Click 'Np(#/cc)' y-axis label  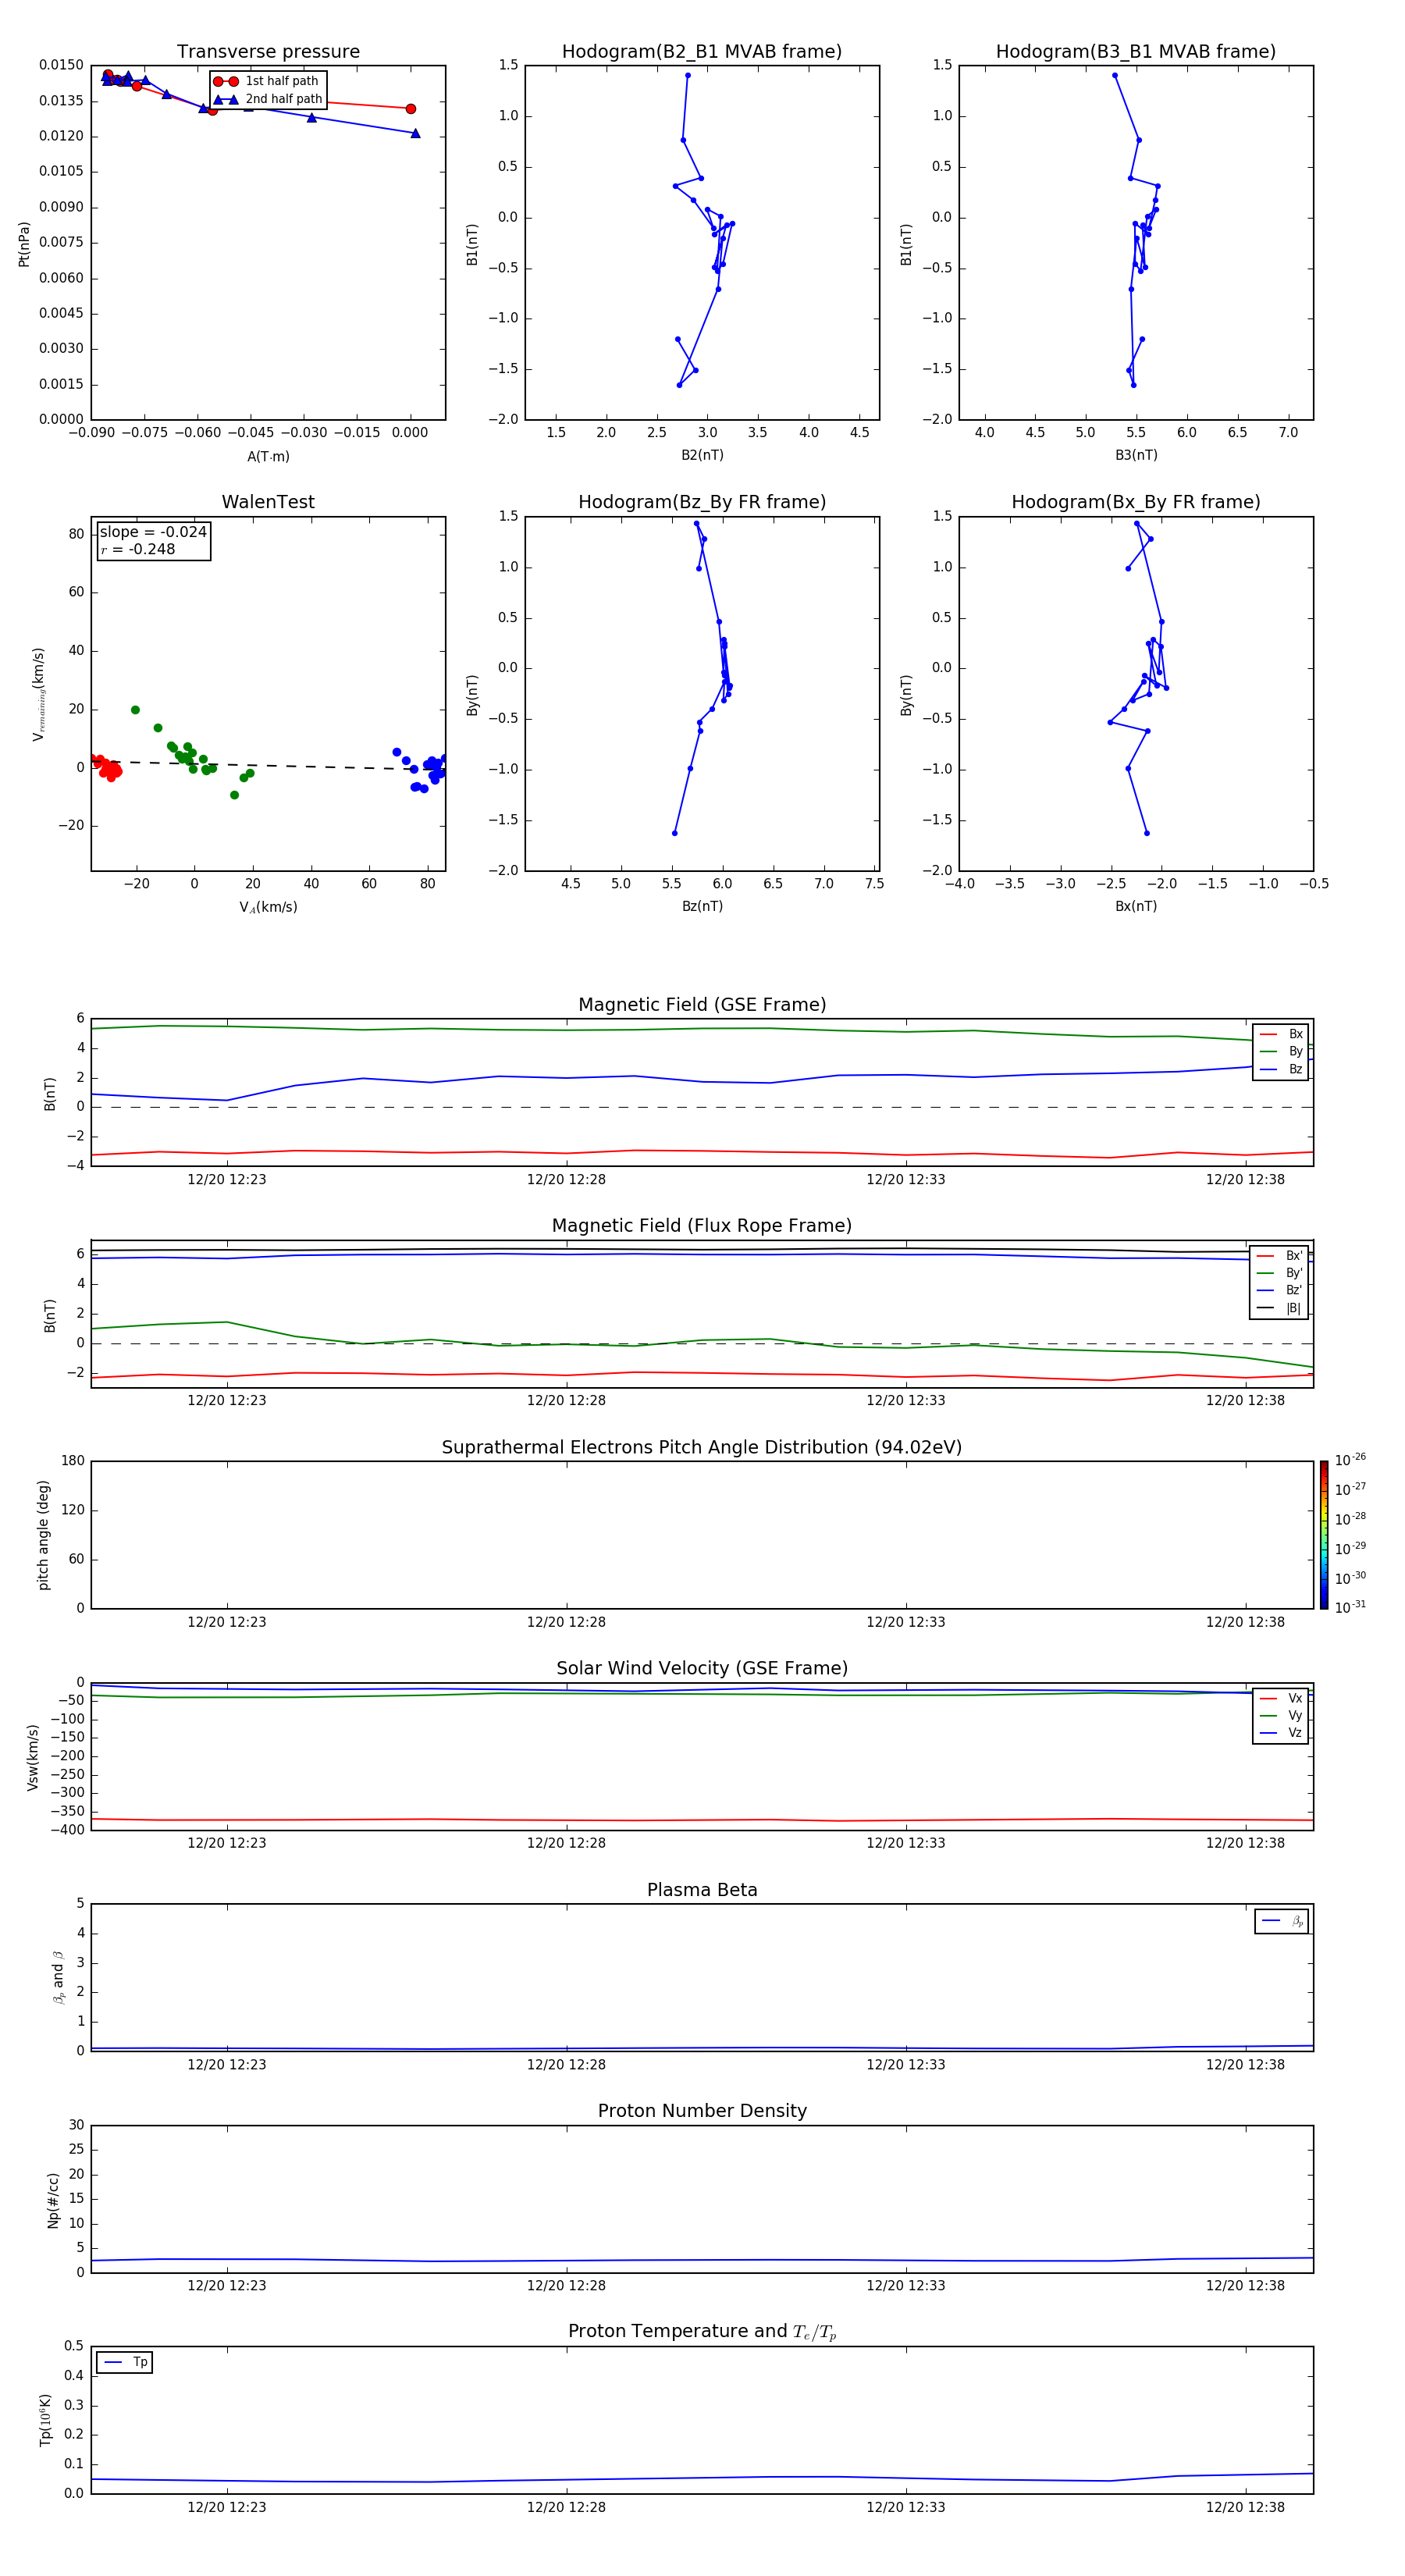pyautogui.click(x=53, y=2200)
